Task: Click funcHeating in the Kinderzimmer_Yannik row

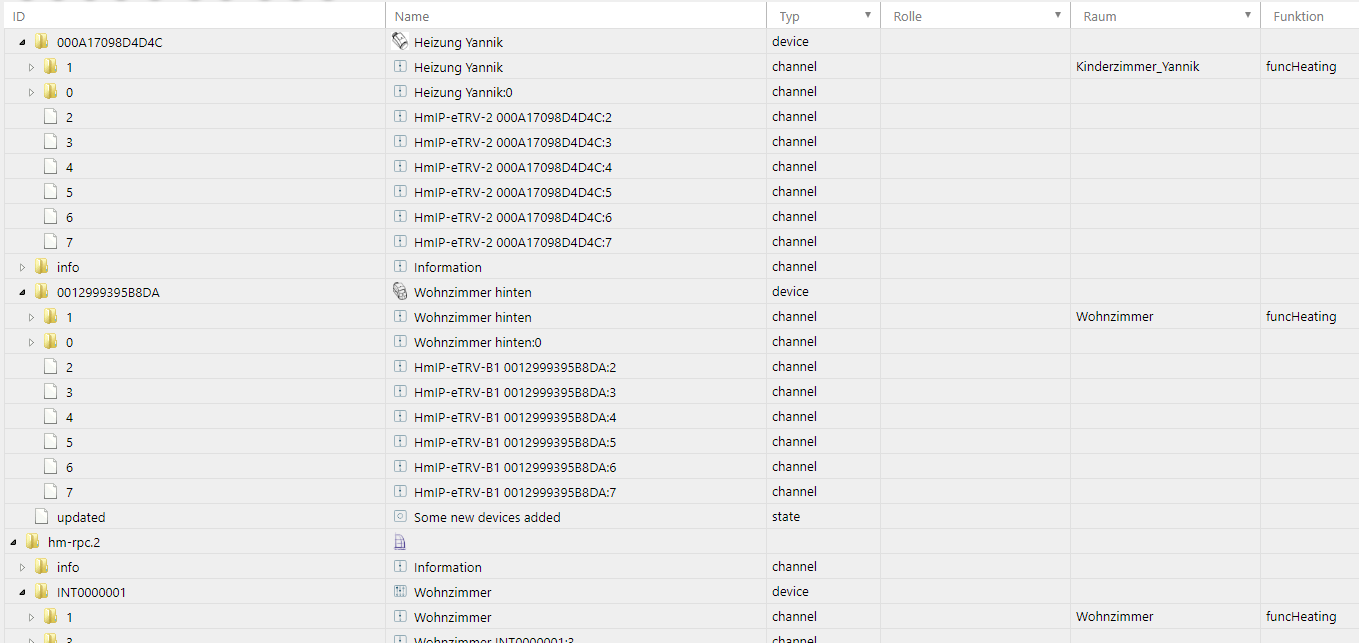Action: click(x=1301, y=67)
